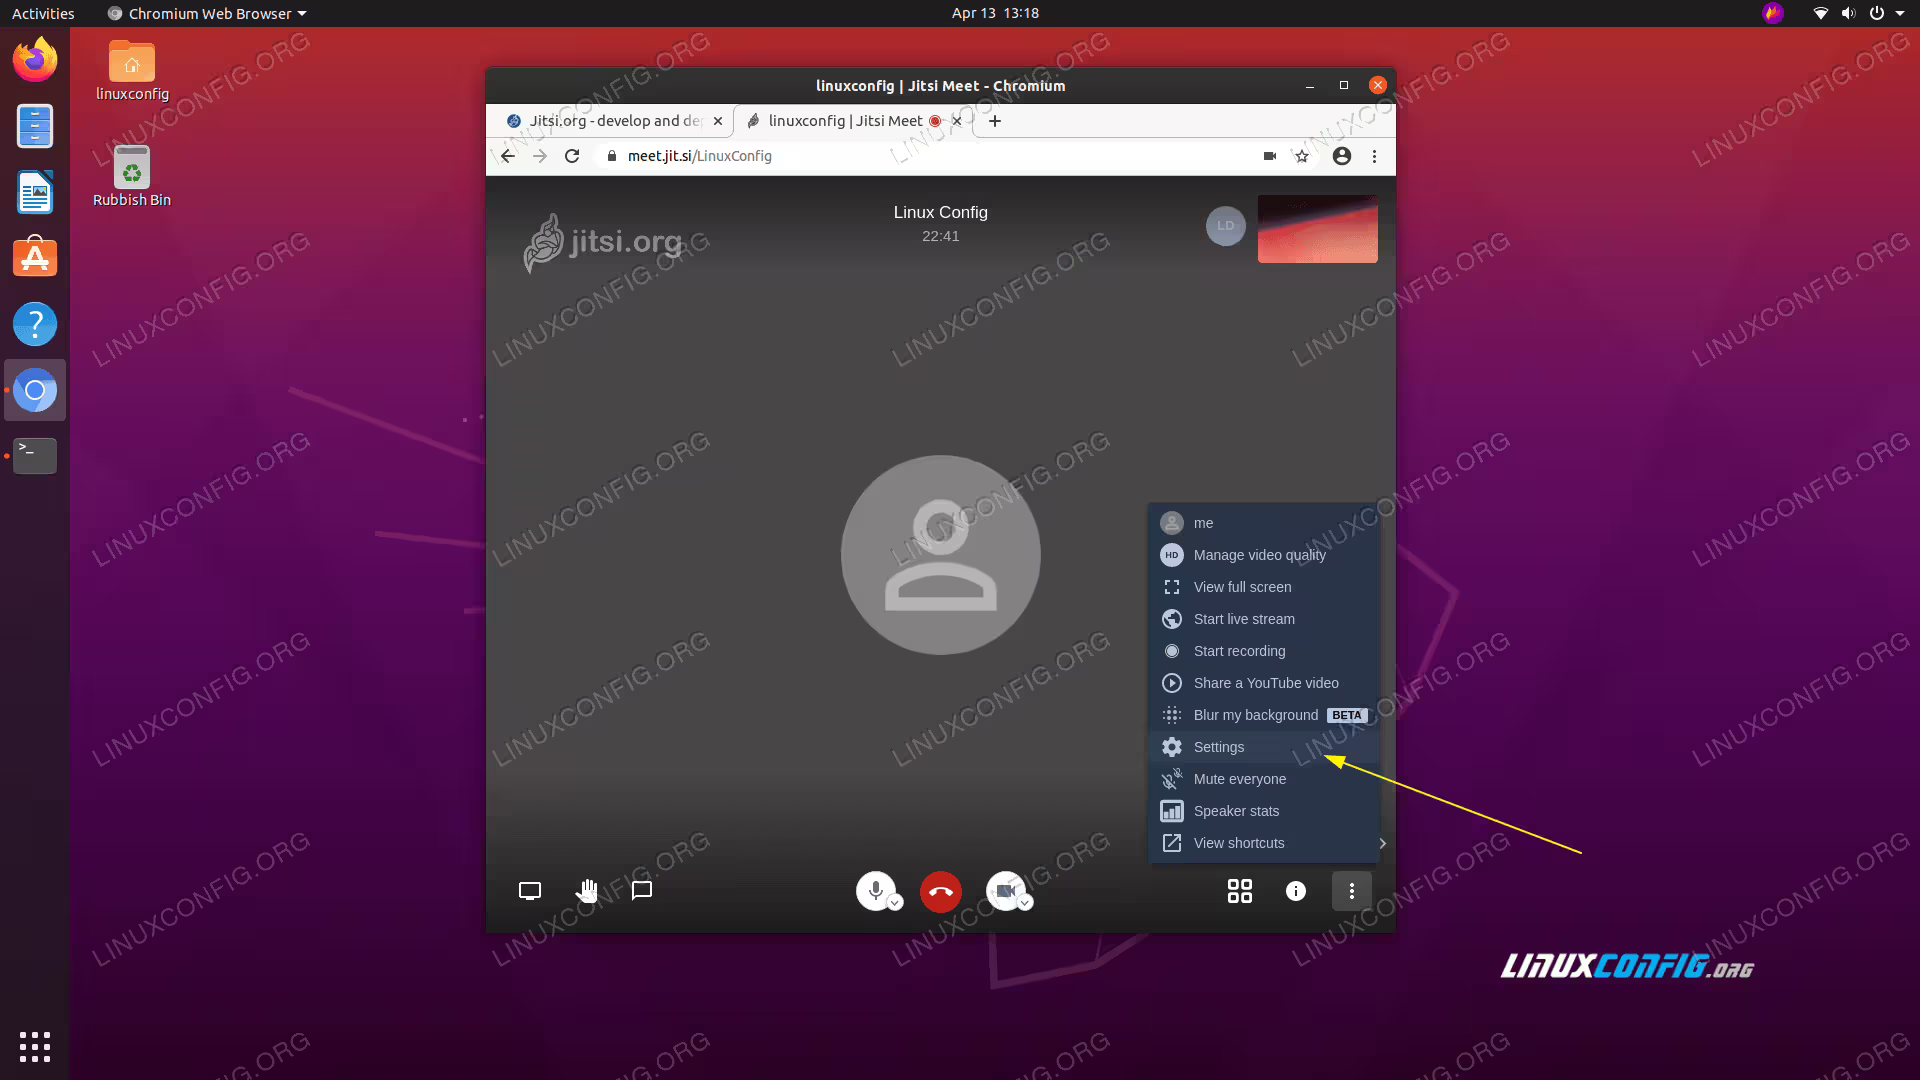Hang up the call
The width and height of the screenshot is (1920, 1080).
tap(941, 891)
